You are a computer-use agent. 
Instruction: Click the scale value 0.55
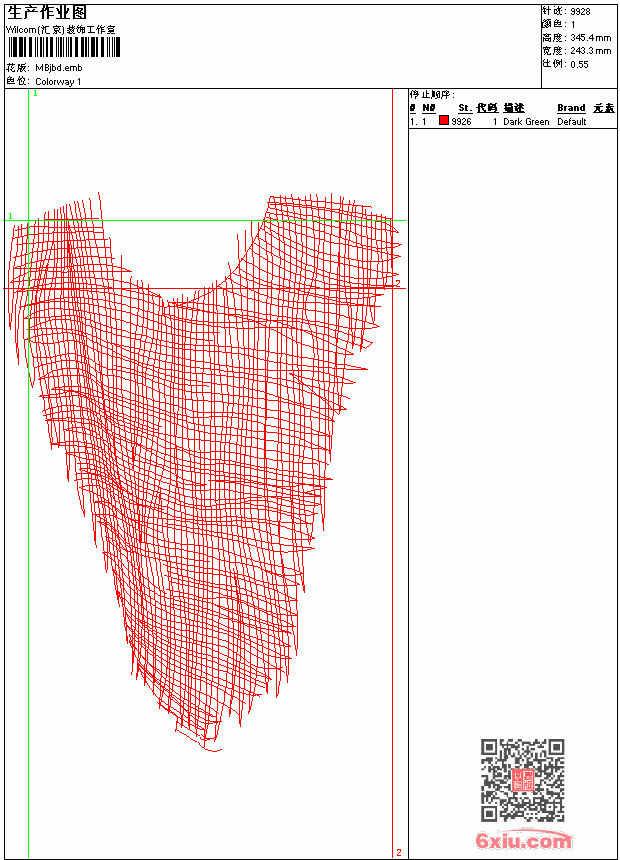point(579,64)
